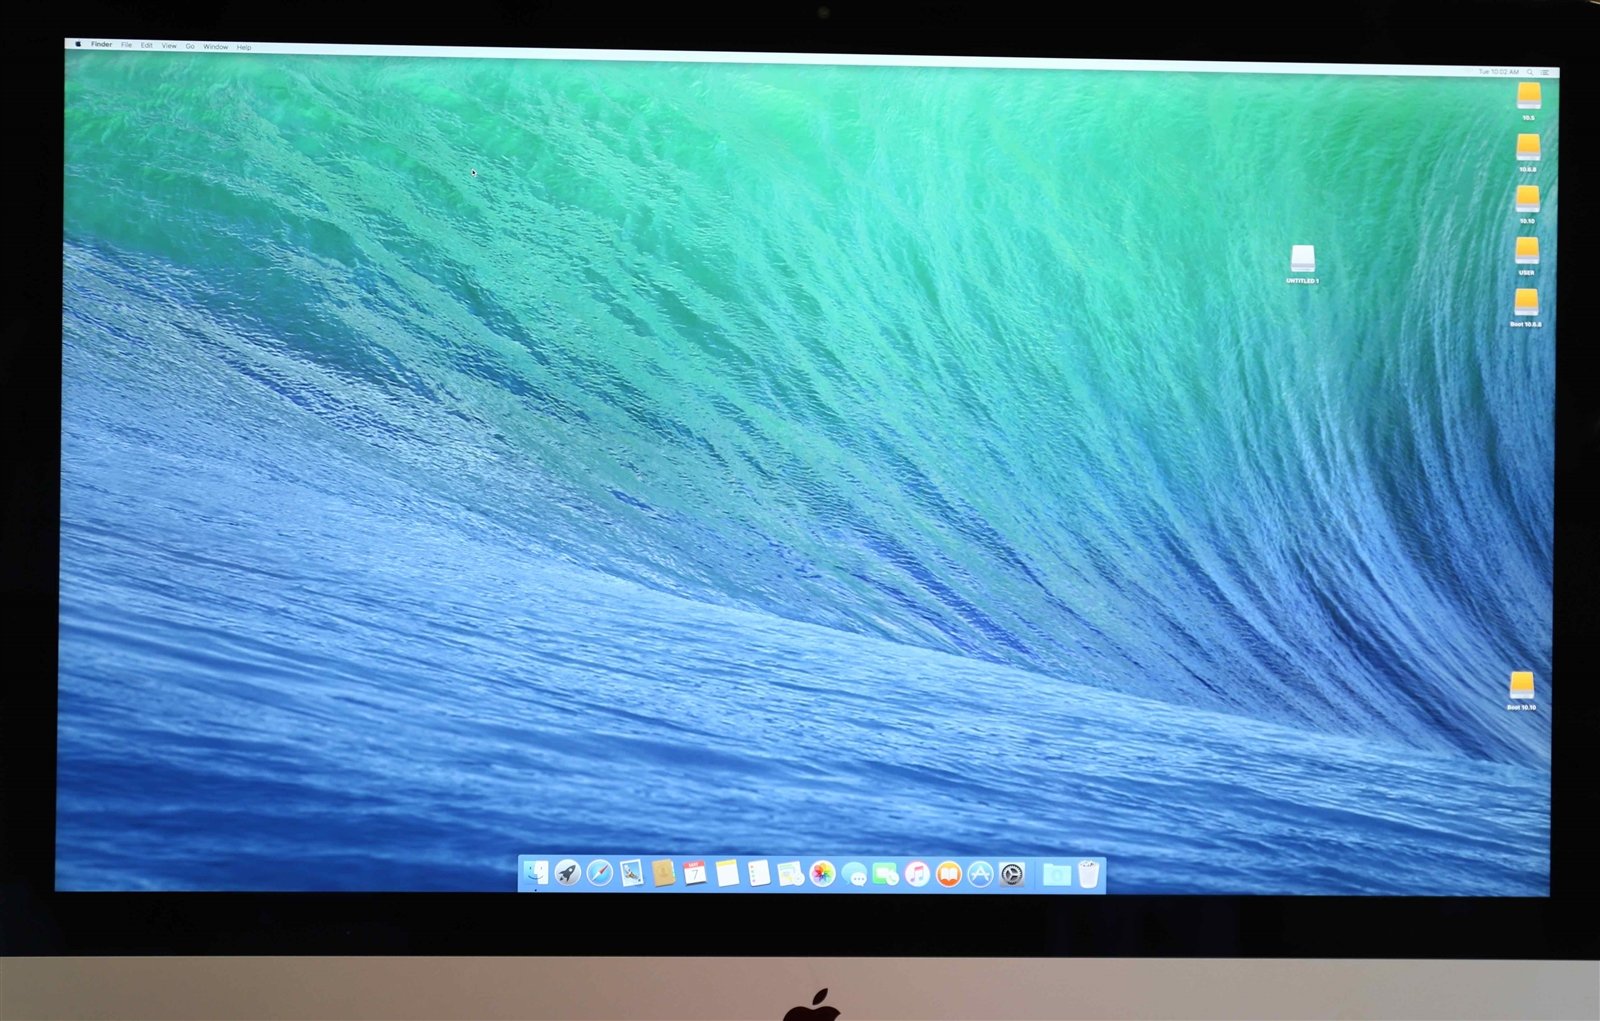Viewport: 1600px width, 1021px height.
Task: Open Finder from the Dock
Action: 536,873
